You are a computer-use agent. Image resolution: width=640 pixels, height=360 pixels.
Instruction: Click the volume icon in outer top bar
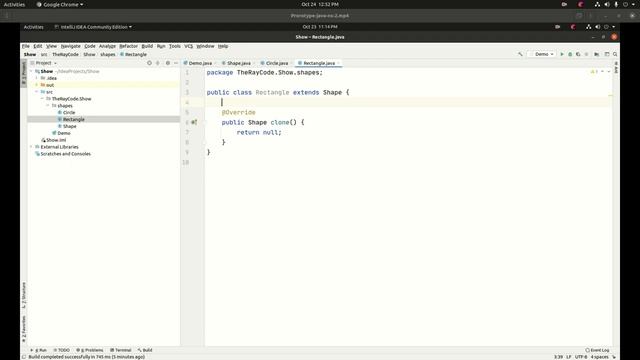(607, 4)
